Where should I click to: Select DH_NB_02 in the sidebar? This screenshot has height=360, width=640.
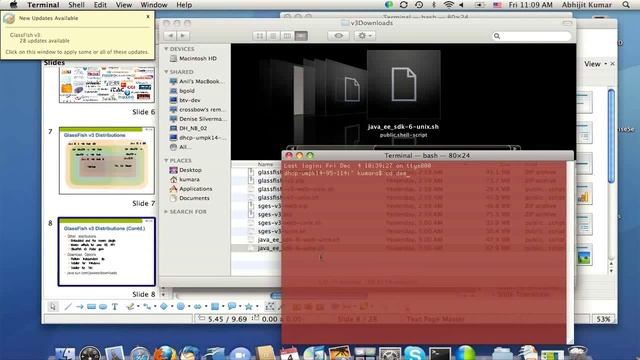[x=188, y=128]
